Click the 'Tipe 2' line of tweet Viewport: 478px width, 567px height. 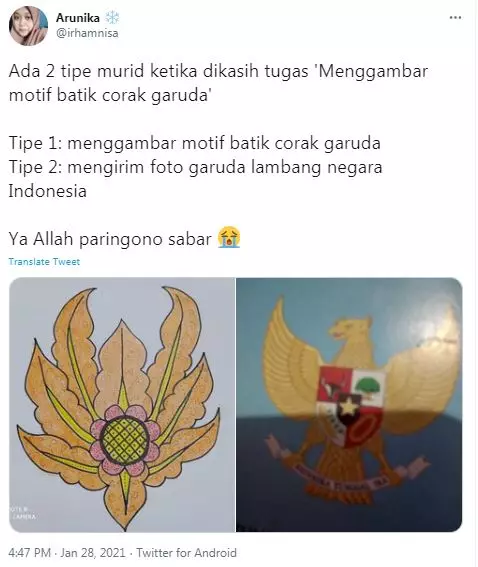click(x=195, y=179)
